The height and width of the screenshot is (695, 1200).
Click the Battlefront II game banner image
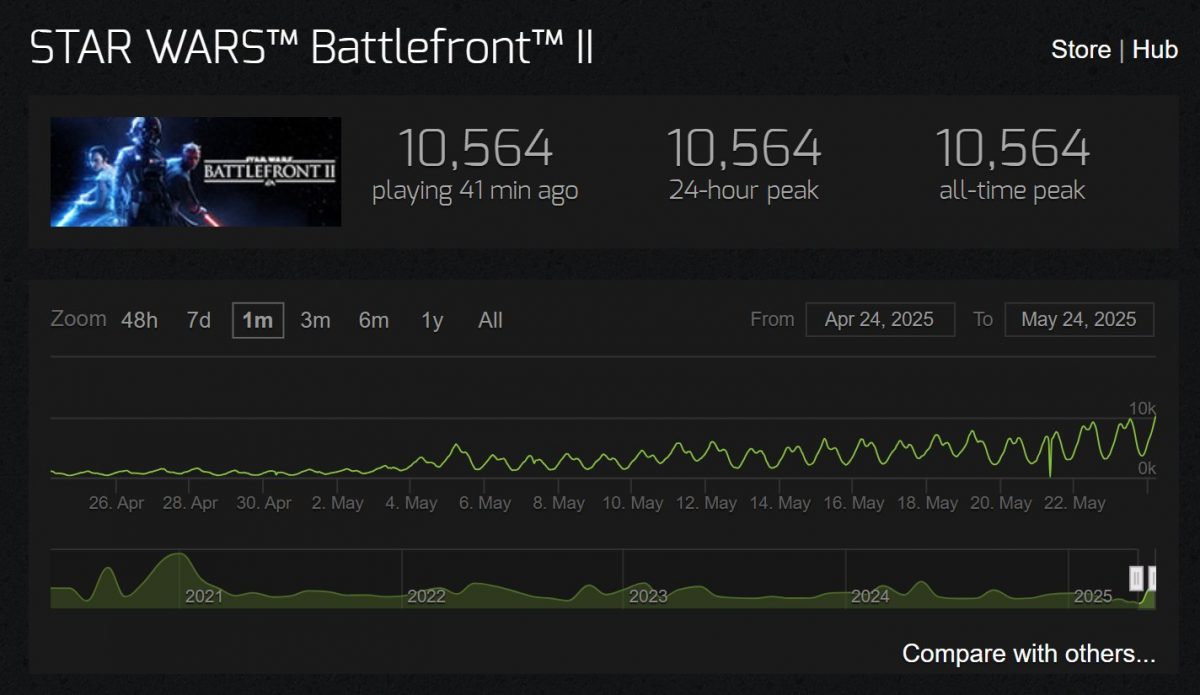(x=196, y=171)
